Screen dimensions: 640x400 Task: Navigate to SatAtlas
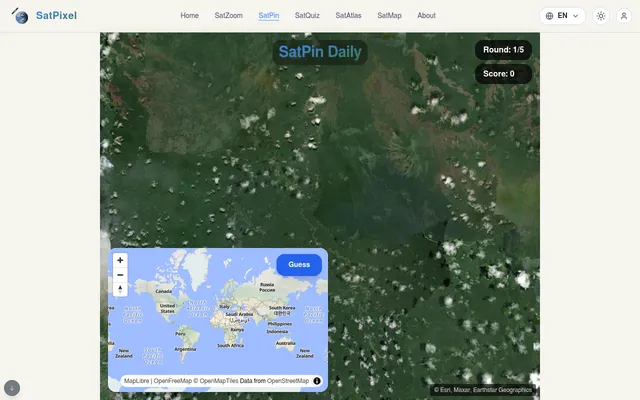tap(348, 16)
